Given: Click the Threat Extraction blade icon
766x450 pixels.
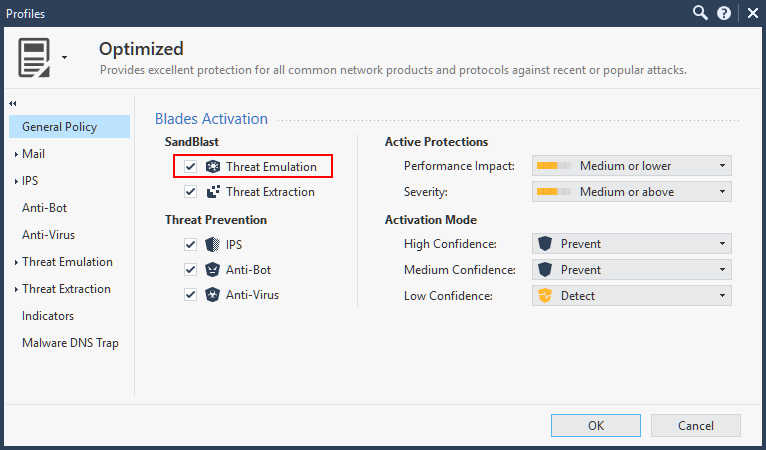Looking at the screenshot, I should [x=212, y=191].
